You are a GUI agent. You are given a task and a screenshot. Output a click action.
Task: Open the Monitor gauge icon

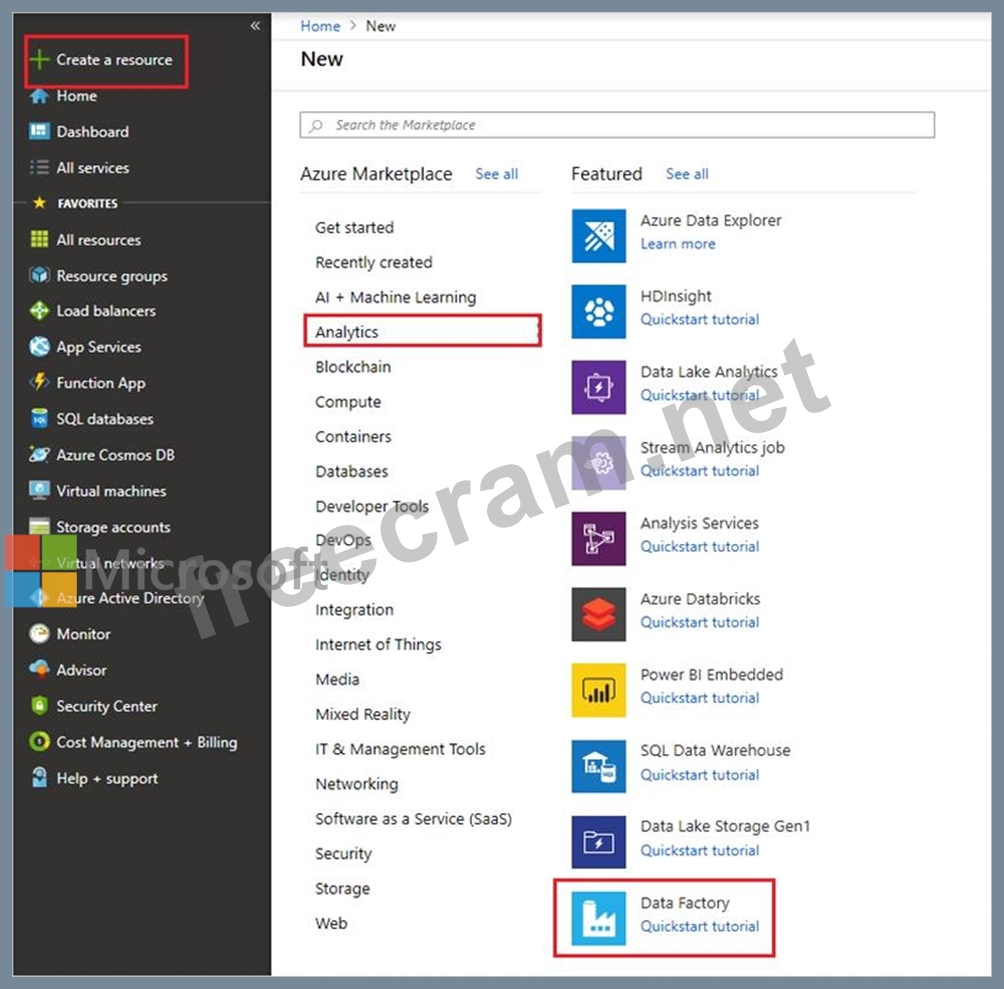pyautogui.click(x=39, y=634)
